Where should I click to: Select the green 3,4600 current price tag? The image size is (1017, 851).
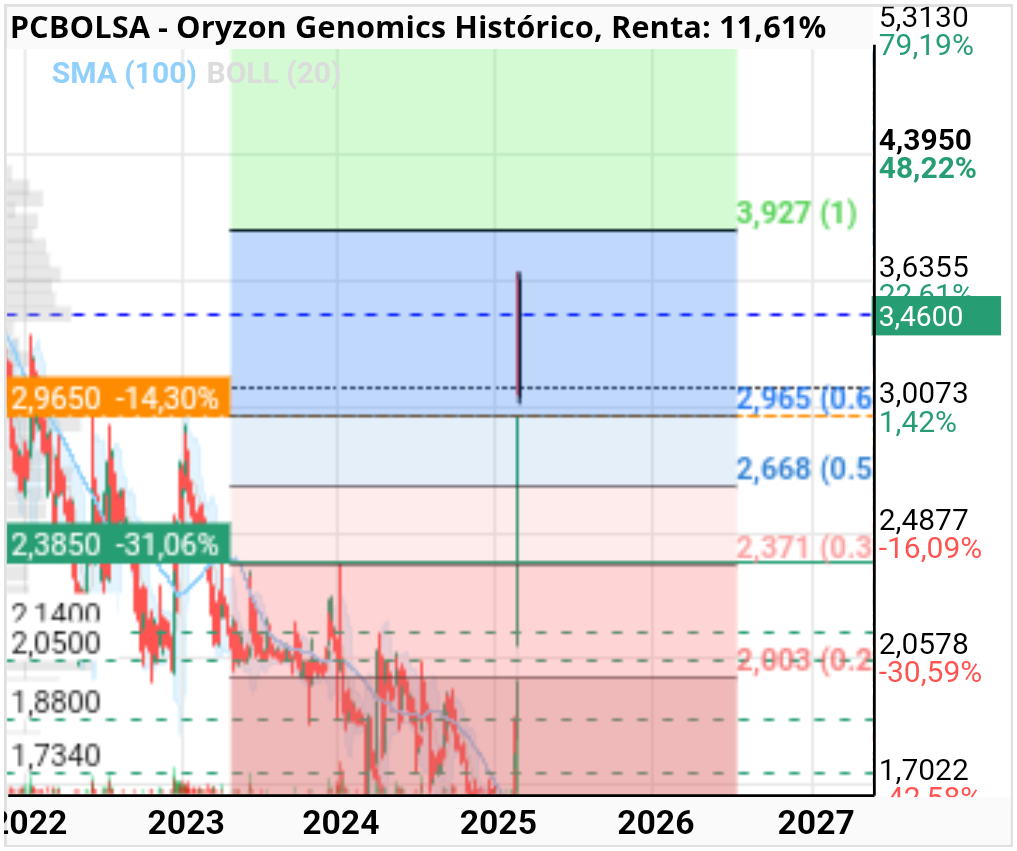click(936, 316)
